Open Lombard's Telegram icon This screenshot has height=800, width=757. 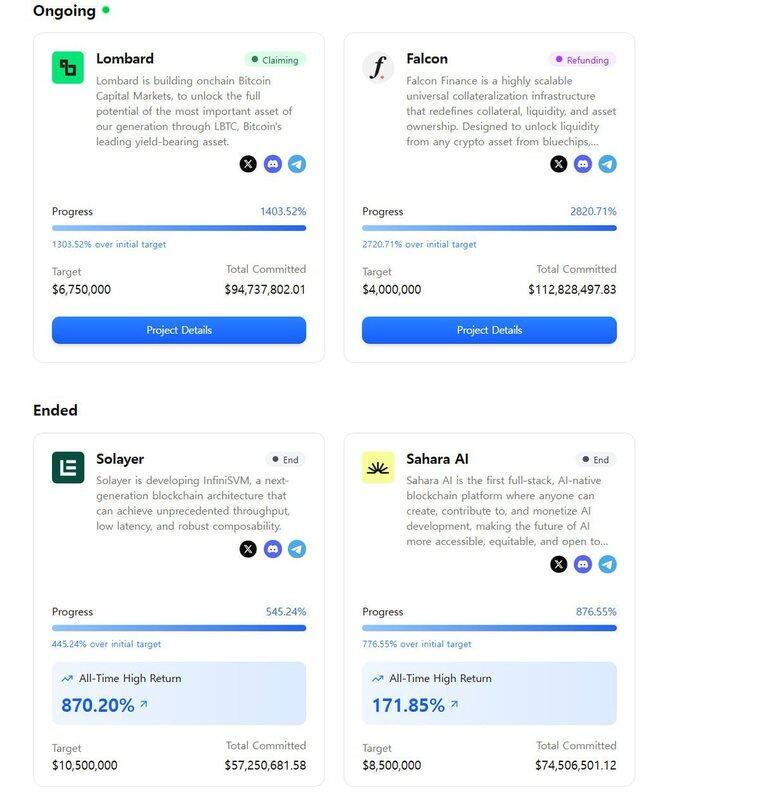pyautogui.click(x=297, y=164)
